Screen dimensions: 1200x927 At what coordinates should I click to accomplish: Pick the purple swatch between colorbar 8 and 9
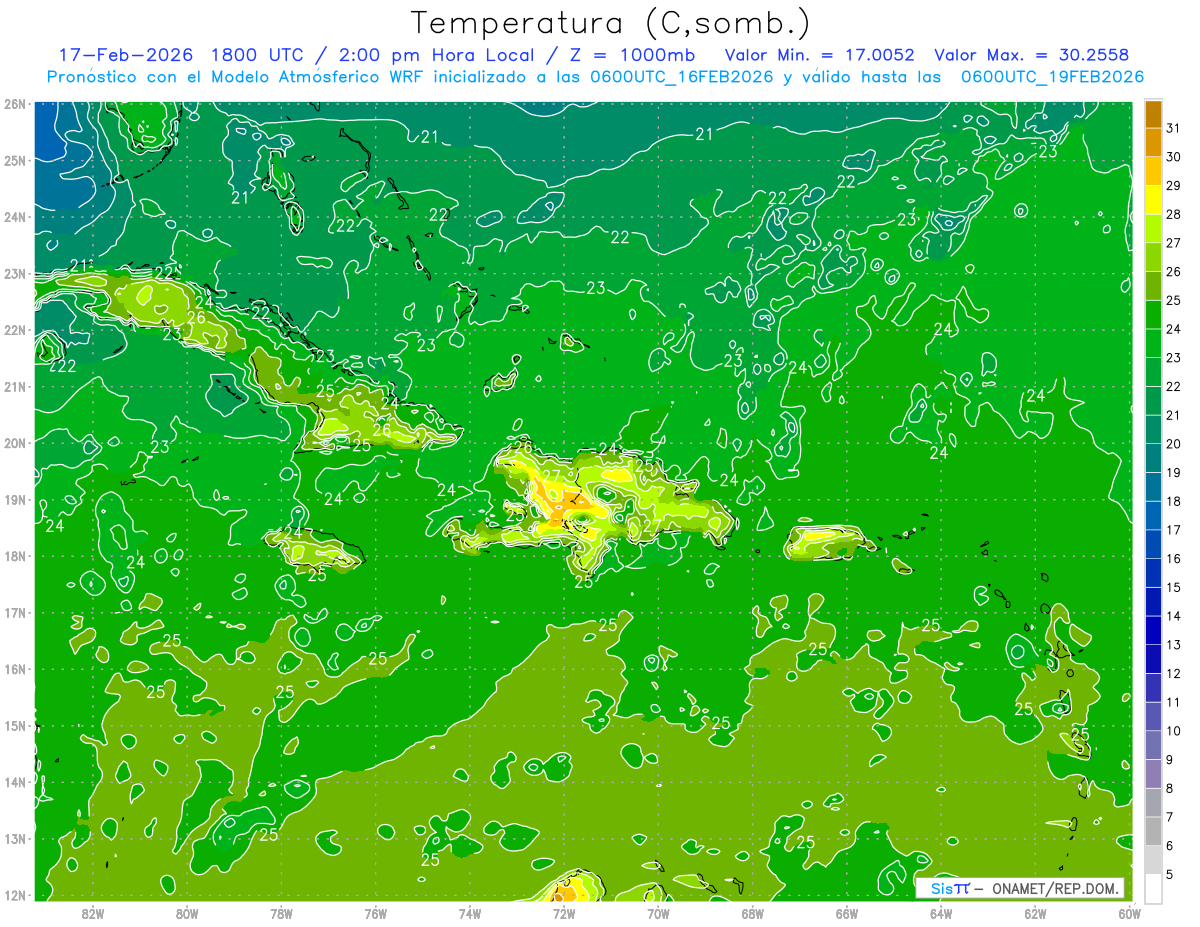pos(1153,774)
